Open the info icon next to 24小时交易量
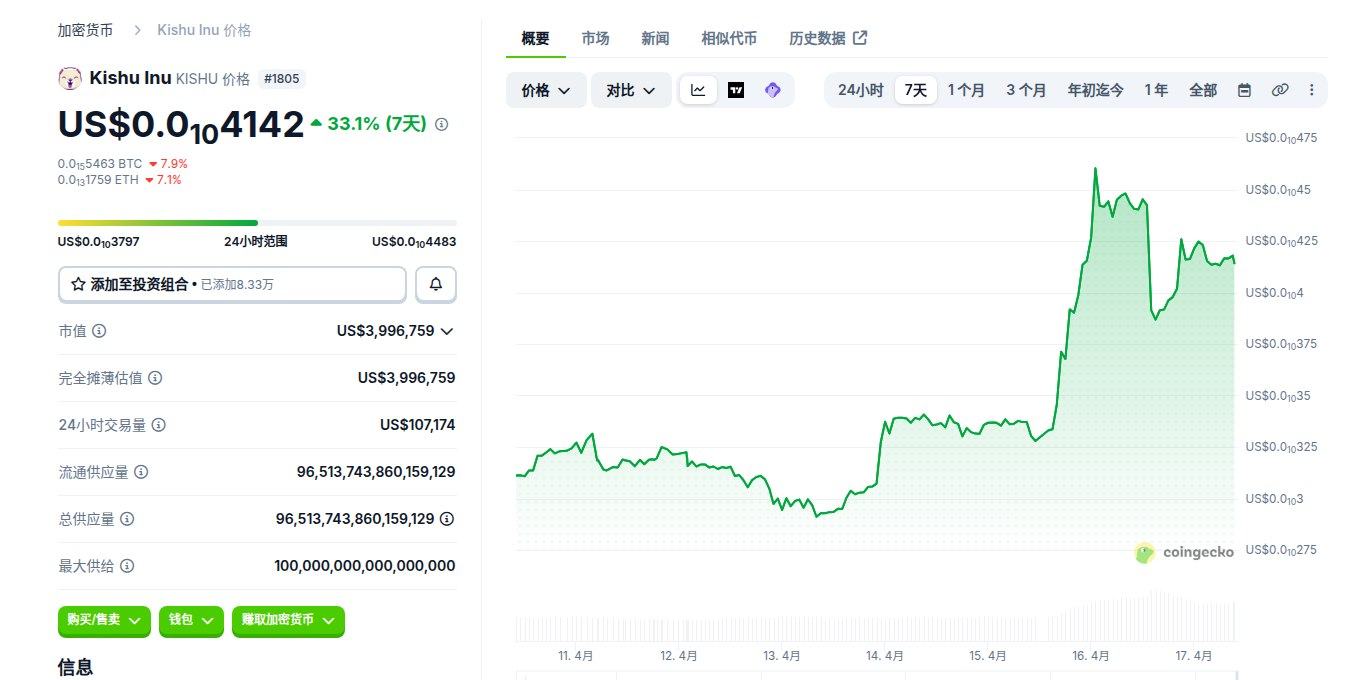Viewport: 1360px width, 680px height. coord(158,425)
